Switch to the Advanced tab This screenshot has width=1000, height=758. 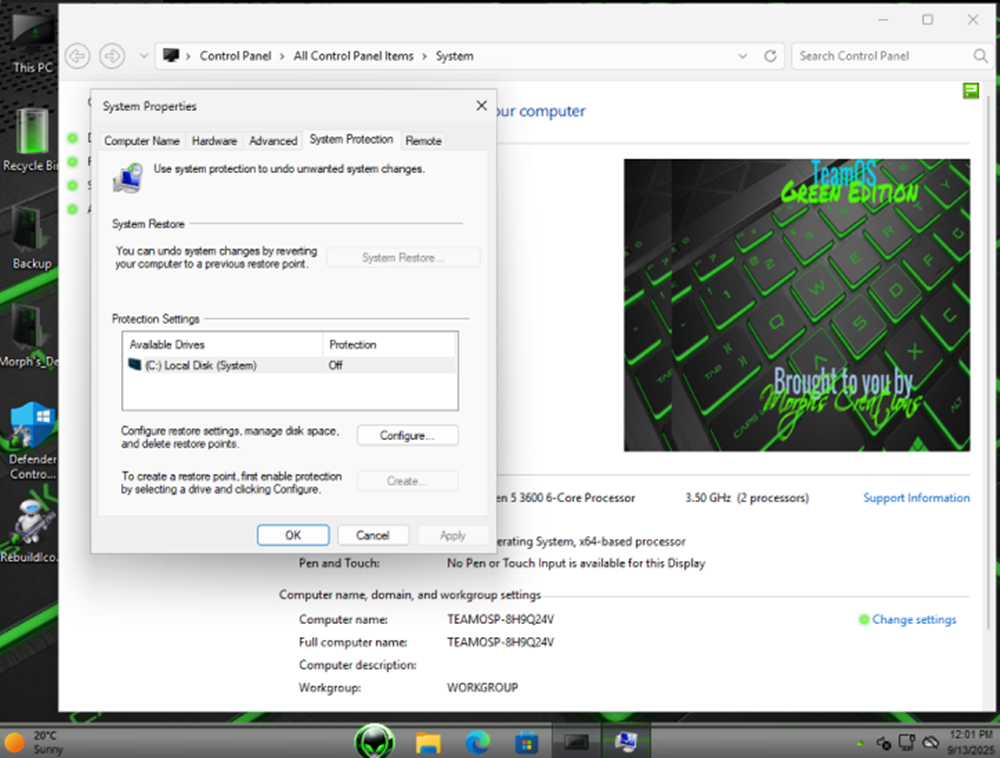273,141
